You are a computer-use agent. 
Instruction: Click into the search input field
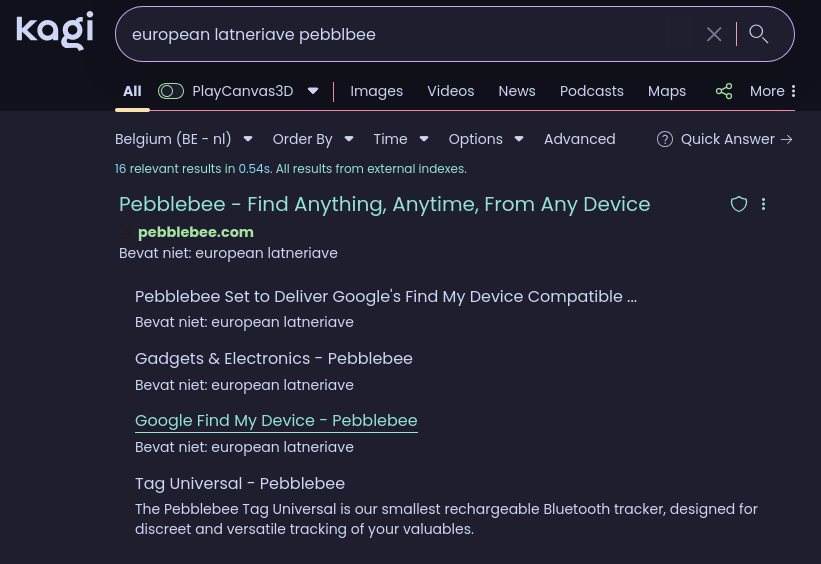point(400,34)
